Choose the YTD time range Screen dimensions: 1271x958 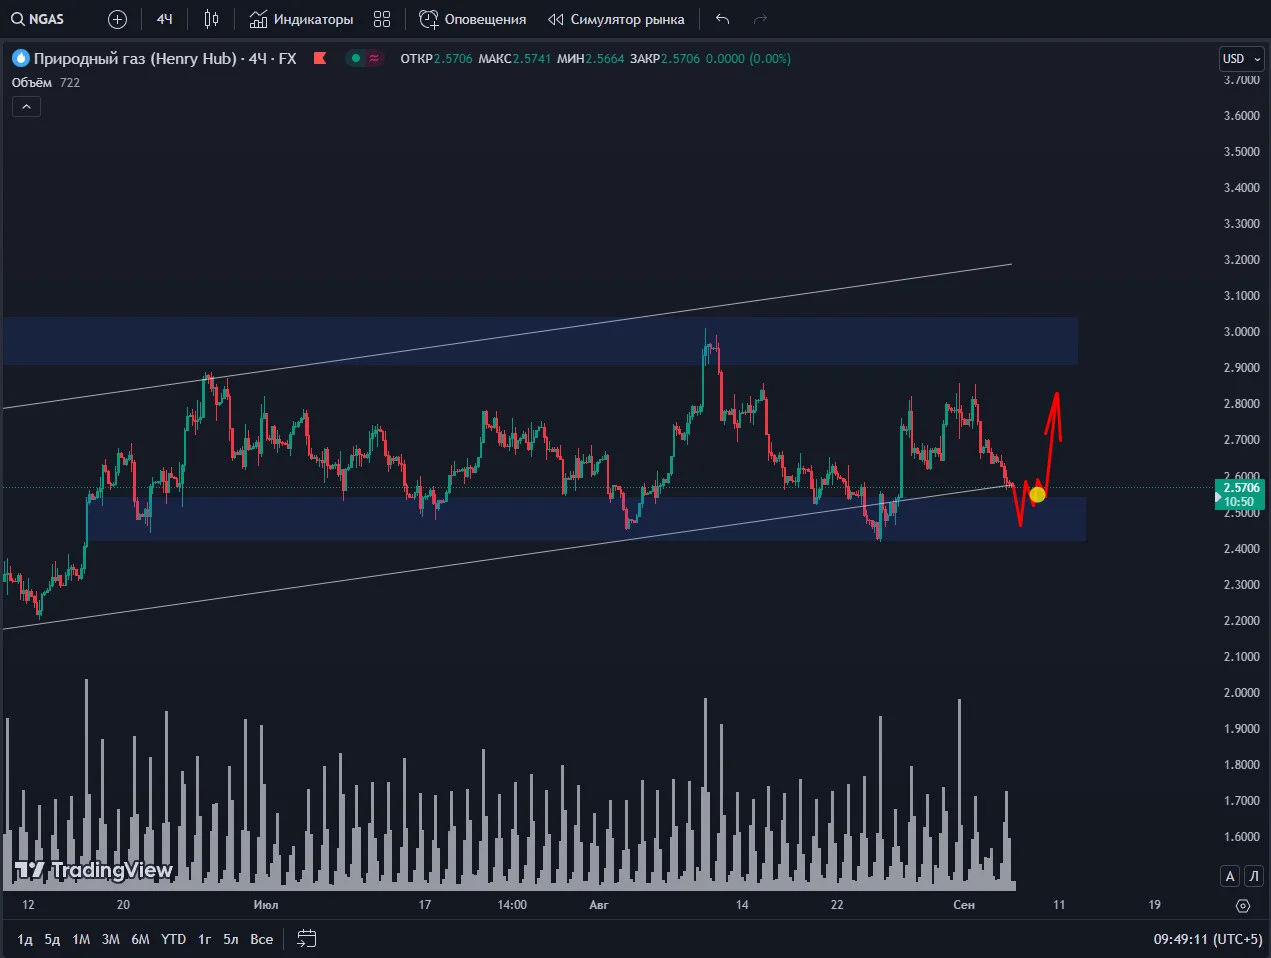(x=174, y=939)
